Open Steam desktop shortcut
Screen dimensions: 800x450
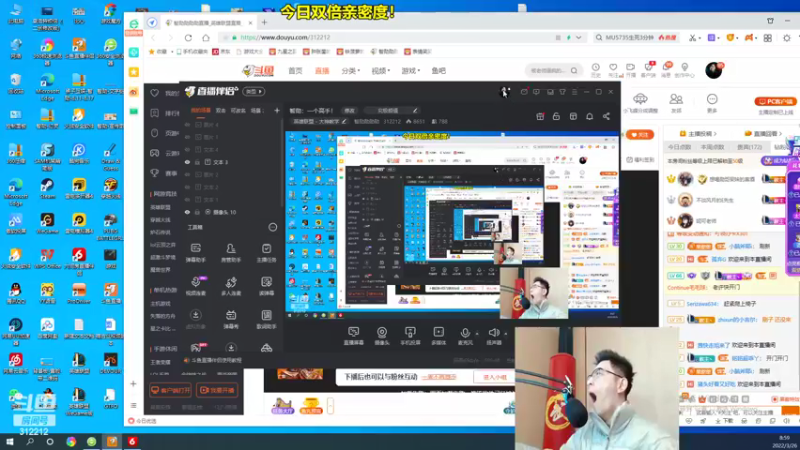[47, 188]
